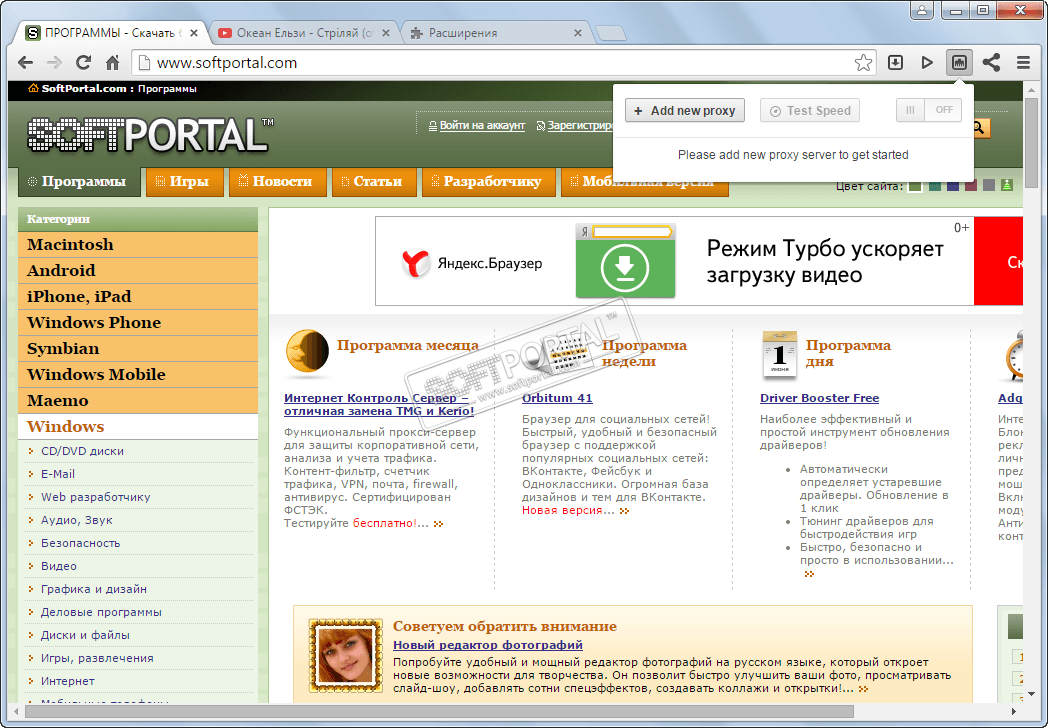
Task: Bookmark this page with the star icon
Action: pyautogui.click(x=863, y=63)
